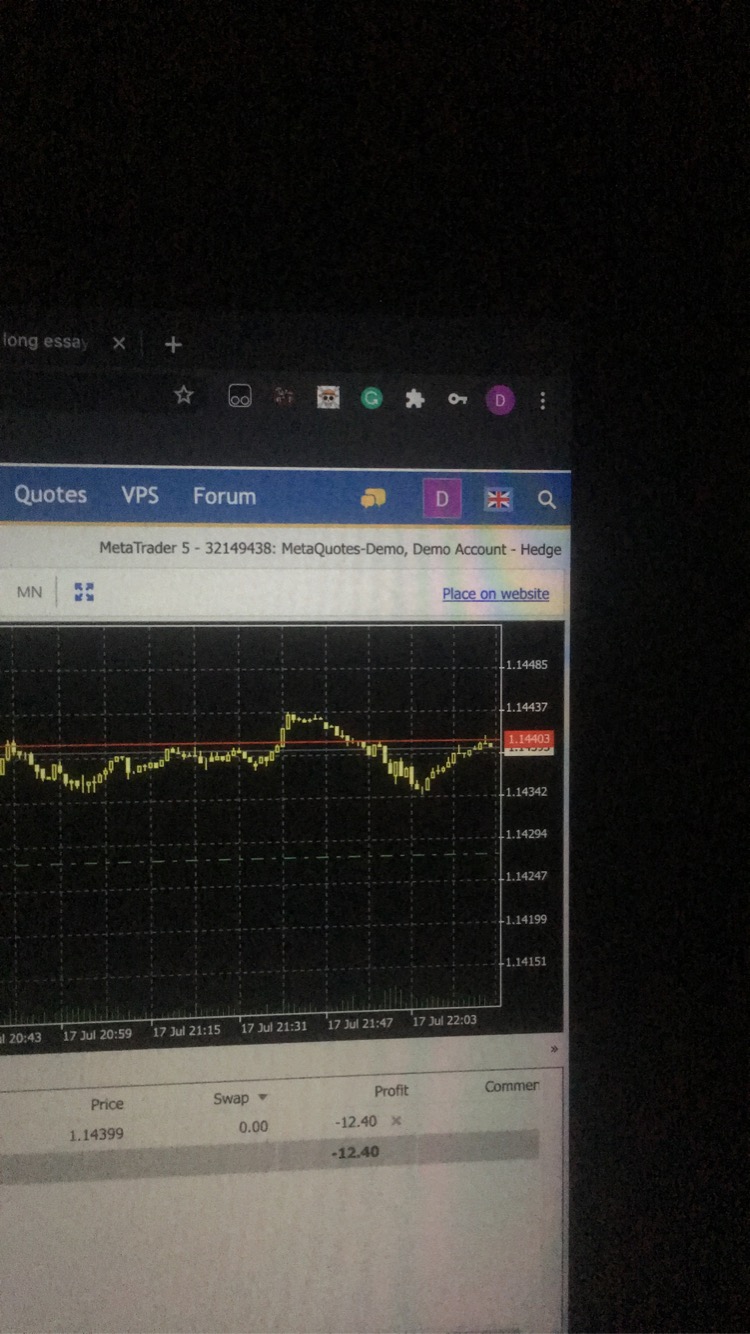This screenshot has height=1334, width=750.
Task: Select the 'long essay' tab
Action: pyautogui.click(x=45, y=341)
